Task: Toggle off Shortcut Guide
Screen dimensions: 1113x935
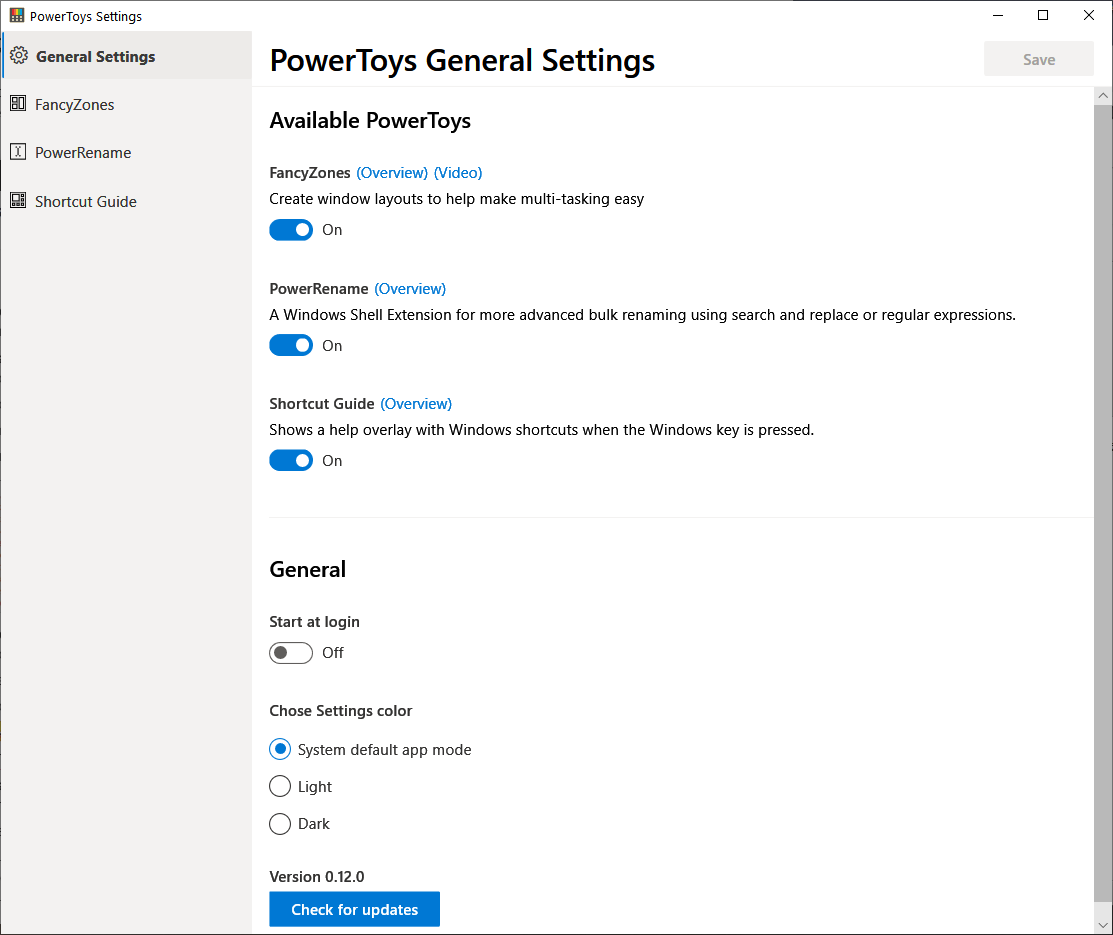Action: pos(291,460)
